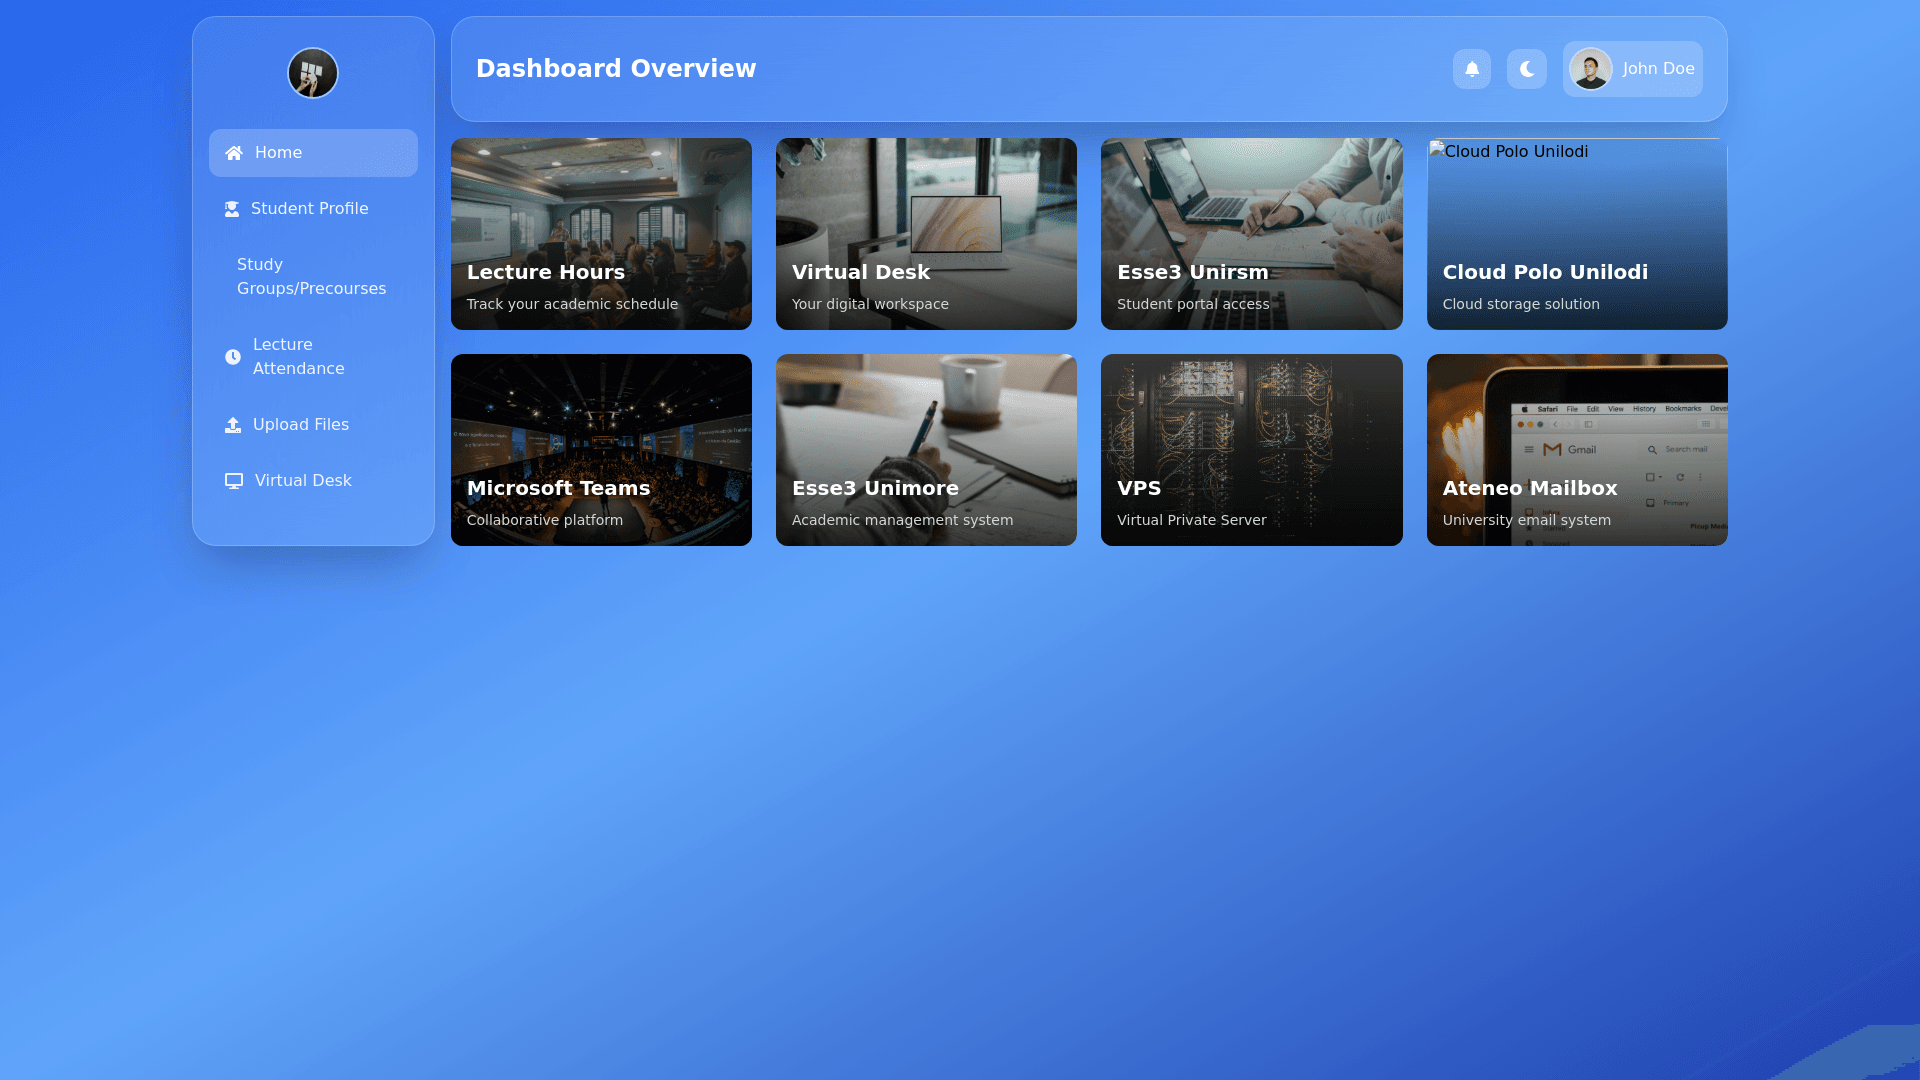Open the Microsoft Teams collaborative platform
Image resolution: width=1920 pixels, height=1080 pixels.
pyautogui.click(x=601, y=449)
